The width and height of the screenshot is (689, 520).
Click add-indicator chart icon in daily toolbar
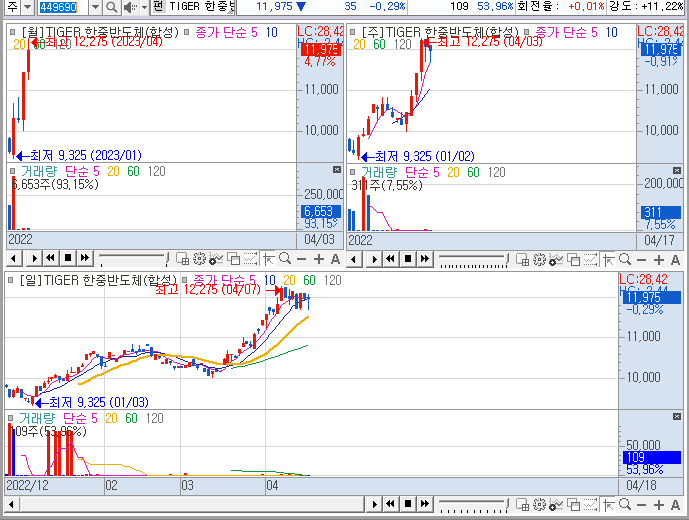point(556,505)
